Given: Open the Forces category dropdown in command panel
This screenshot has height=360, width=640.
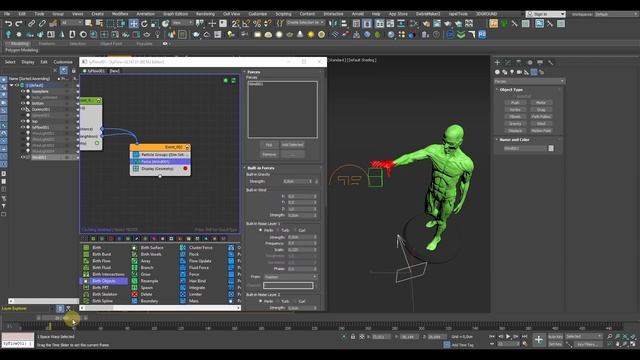Looking at the screenshot, I should tap(529, 81).
